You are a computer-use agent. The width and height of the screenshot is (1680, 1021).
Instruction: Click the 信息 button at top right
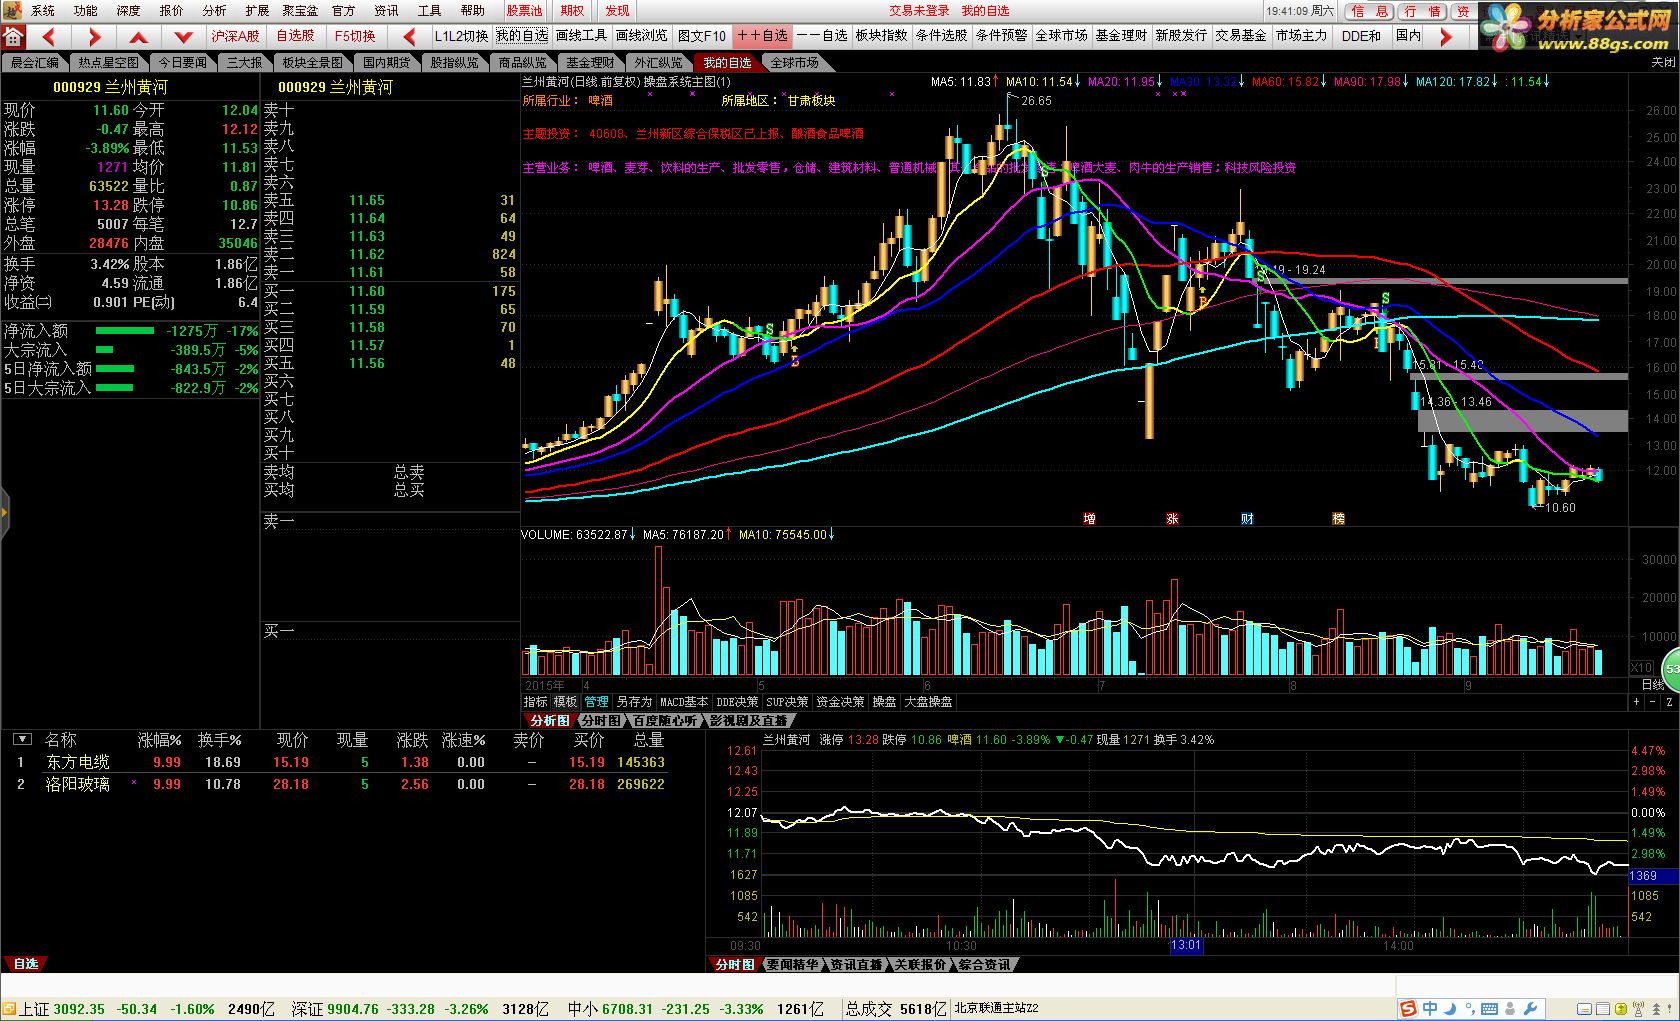[x=1370, y=11]
